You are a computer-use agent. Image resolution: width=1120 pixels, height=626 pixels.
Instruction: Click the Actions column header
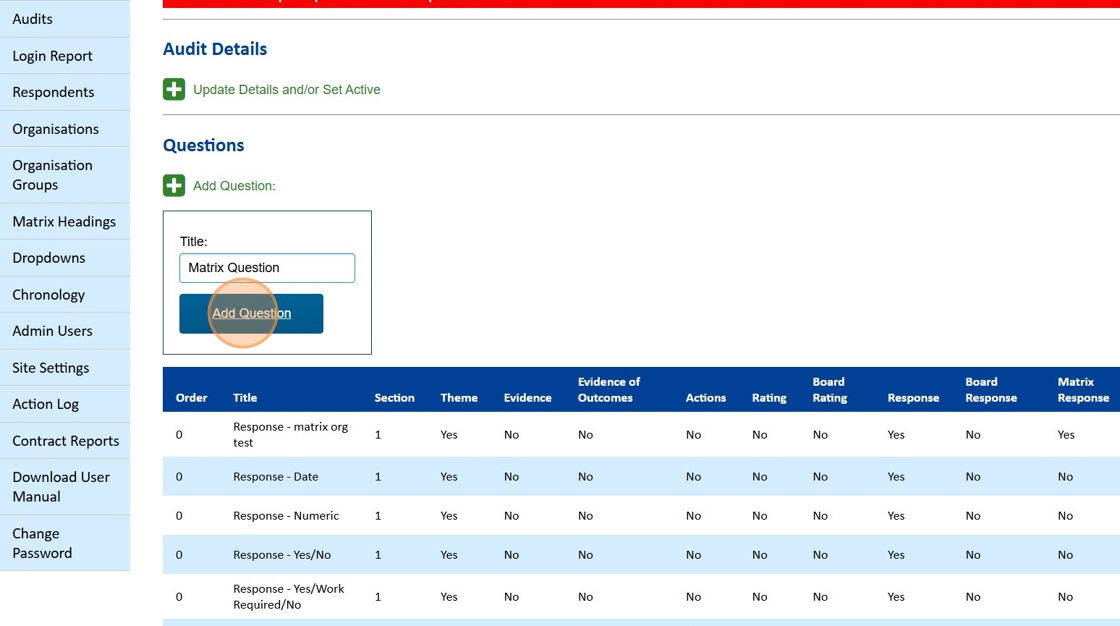(706, 397)
